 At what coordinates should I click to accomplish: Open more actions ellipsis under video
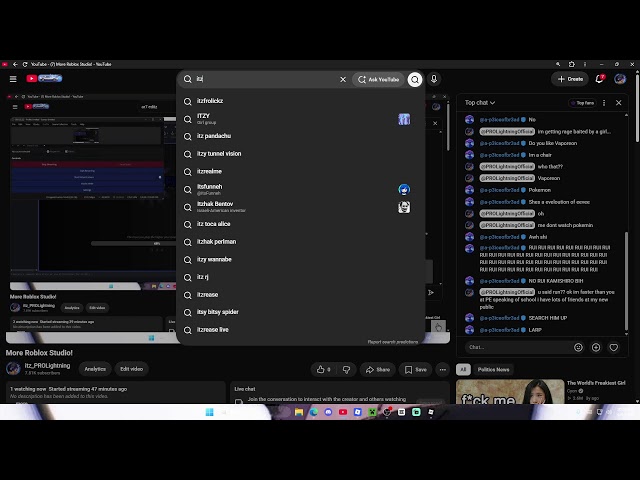(442, 369)
